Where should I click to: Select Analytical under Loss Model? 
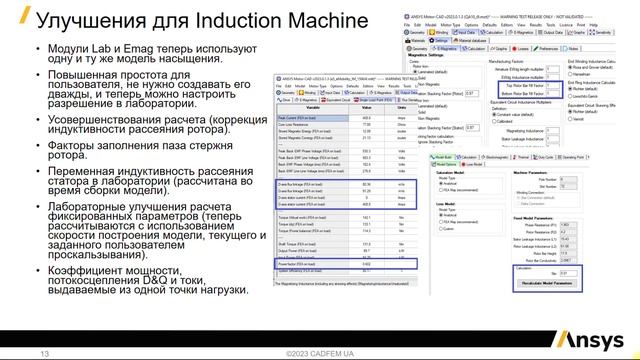(x=447, y=215)
